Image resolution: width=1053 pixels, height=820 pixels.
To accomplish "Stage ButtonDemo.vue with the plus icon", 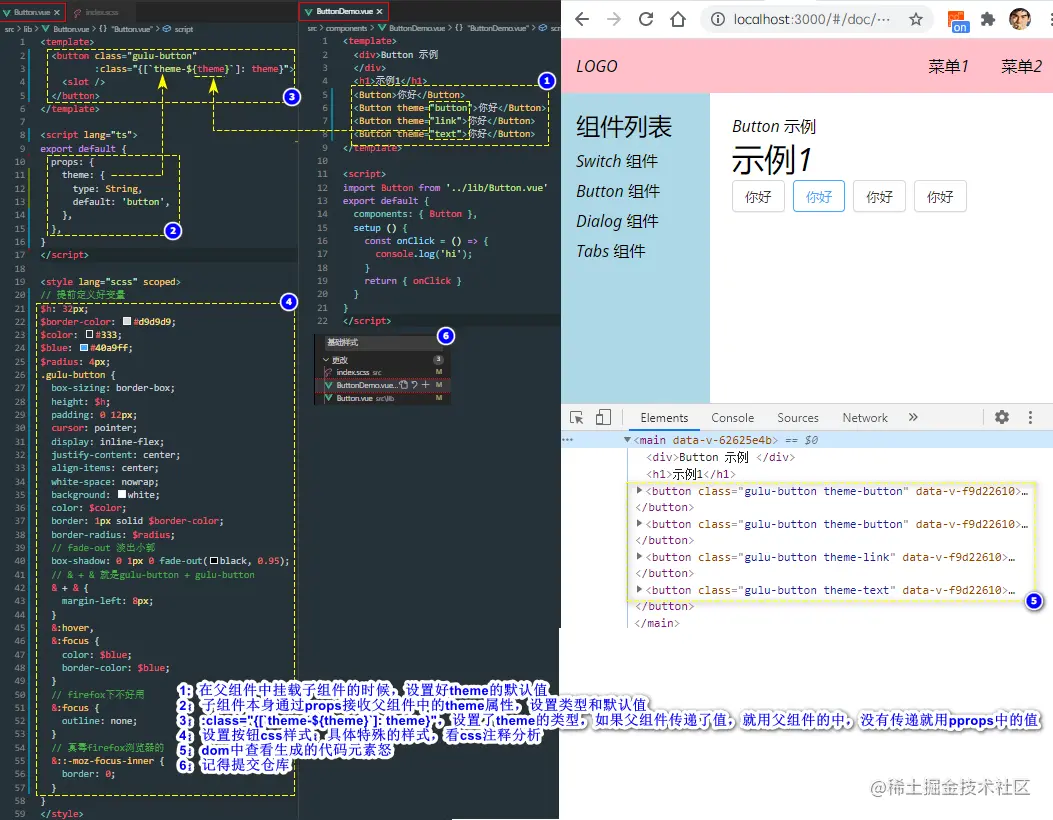I will pyautogui.click(x=425, y=385).
